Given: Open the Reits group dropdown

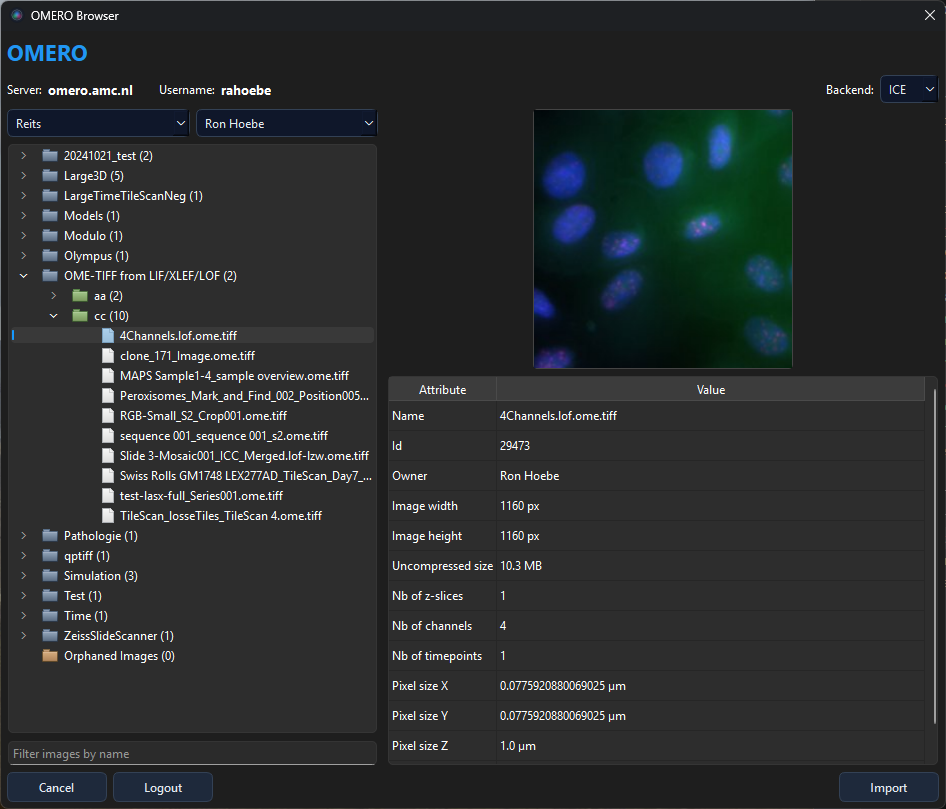Looking at the screenshot, I should (x=98, y=123).
